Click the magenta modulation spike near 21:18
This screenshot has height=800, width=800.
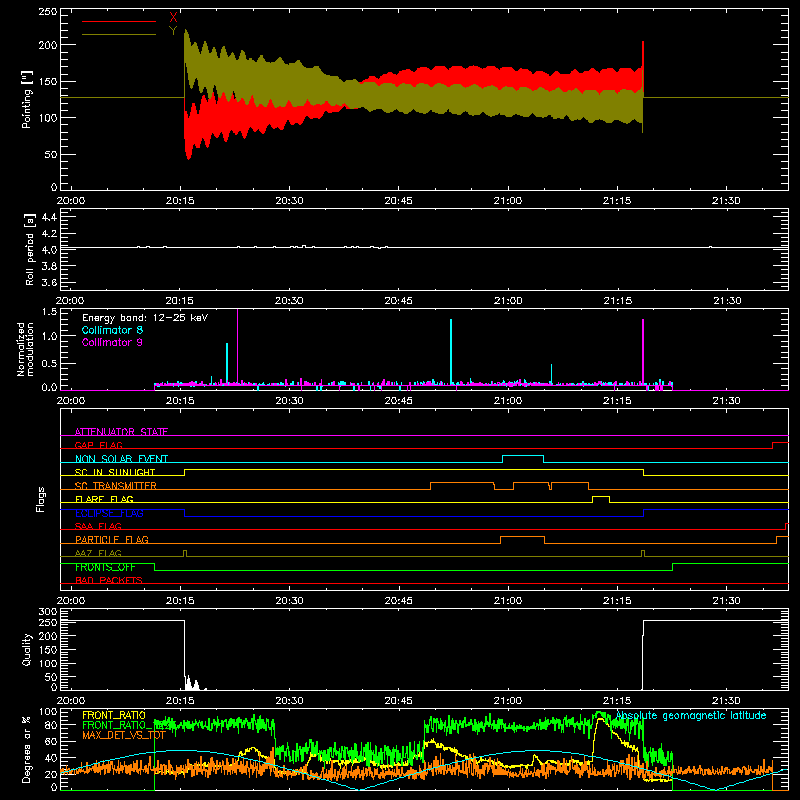pyautogui.click(x=643, y=351)
